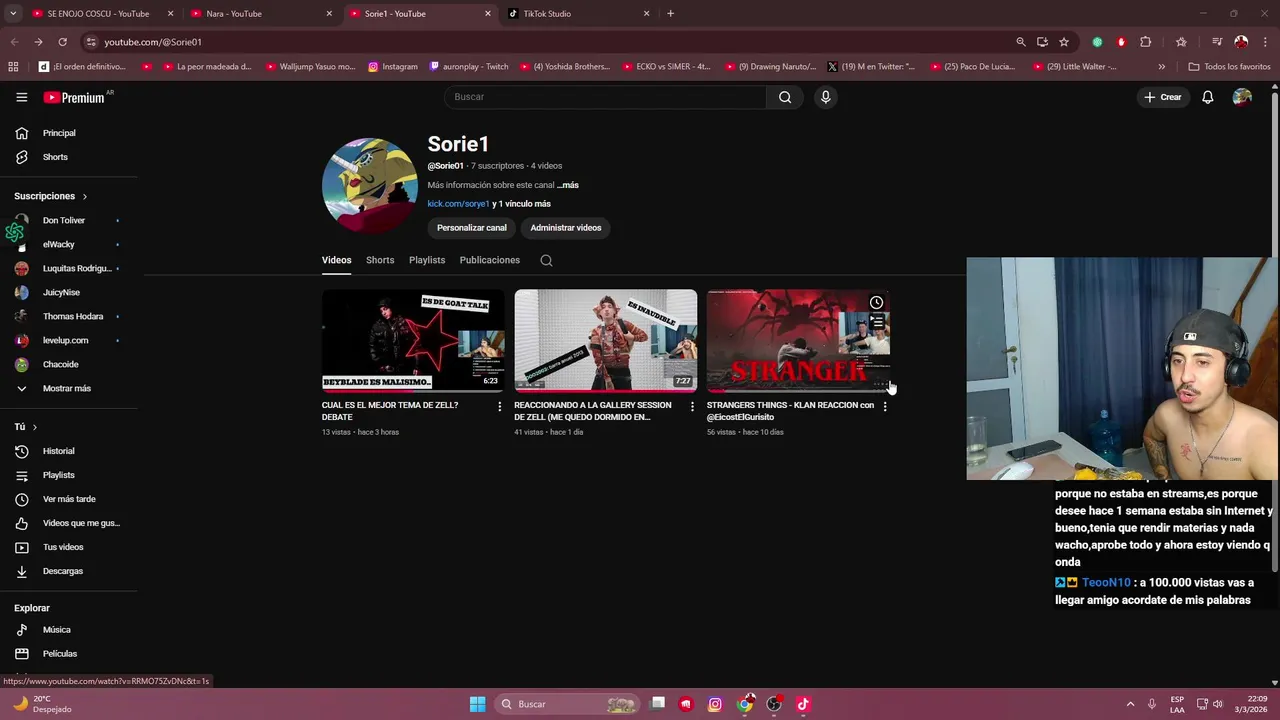Search within channel using magnifier icon
Screen dimensions: 1280x720
[x=546, y=260]
